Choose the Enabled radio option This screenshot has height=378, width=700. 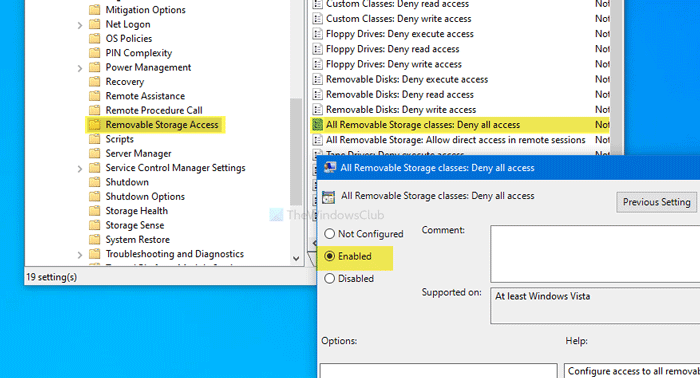pyautogui.click(x=329, y=256)
